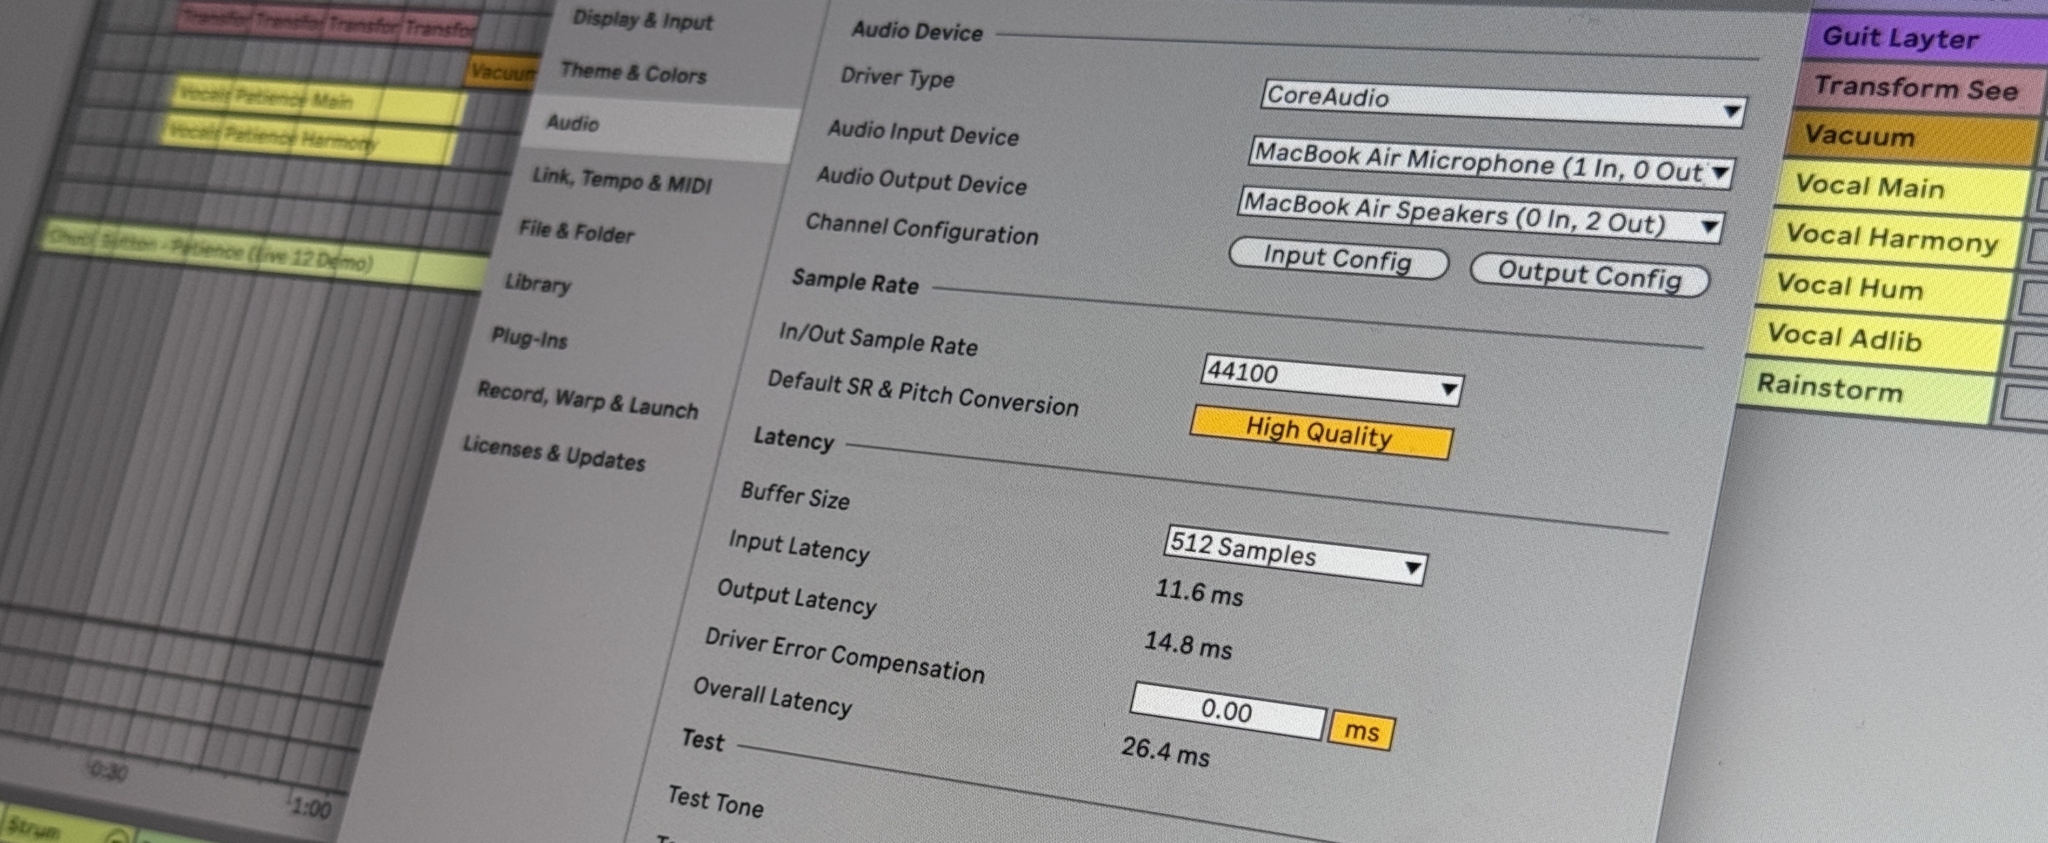Open the Library preferences tab
The image size is (2048, 843).
click(x=537, y=283)
